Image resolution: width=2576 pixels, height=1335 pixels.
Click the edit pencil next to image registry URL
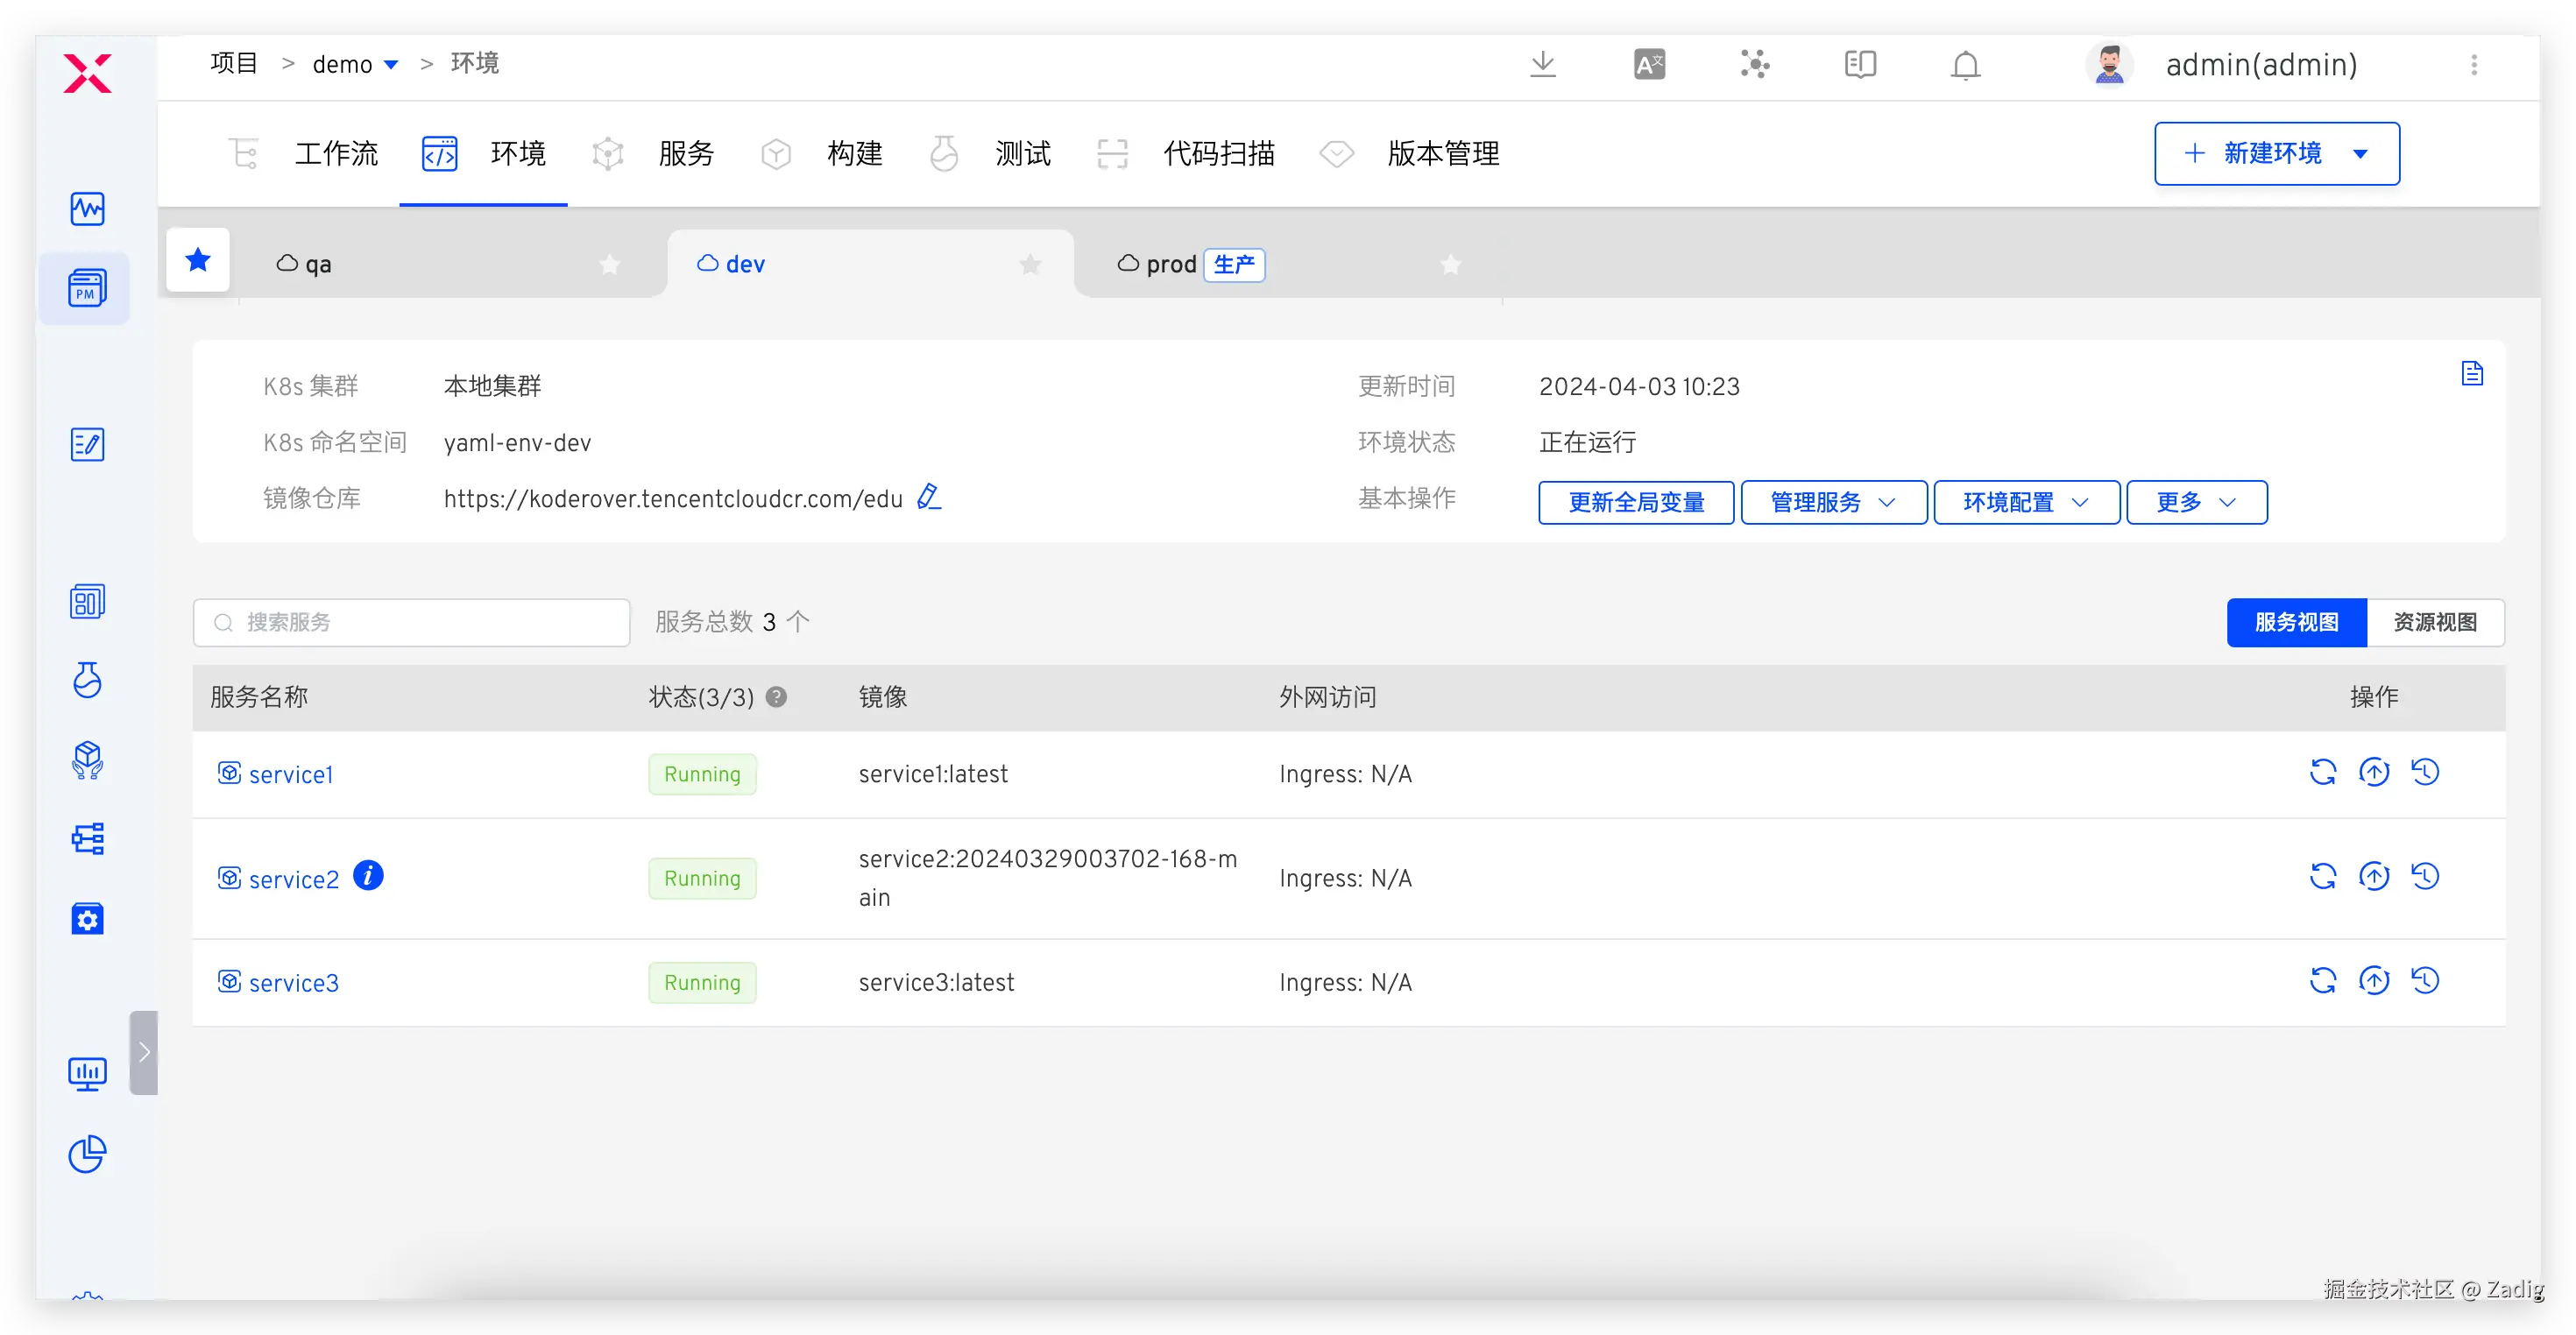point(929,497)
